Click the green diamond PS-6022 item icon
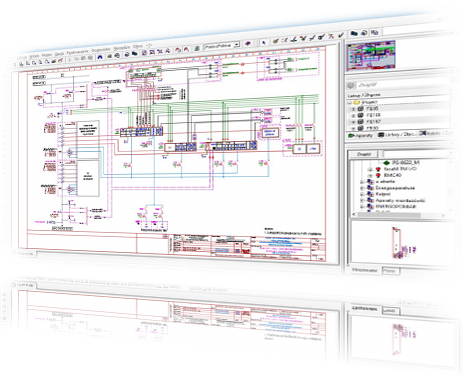The height and width of the screenshot is (376, 463). coord(386,163)
